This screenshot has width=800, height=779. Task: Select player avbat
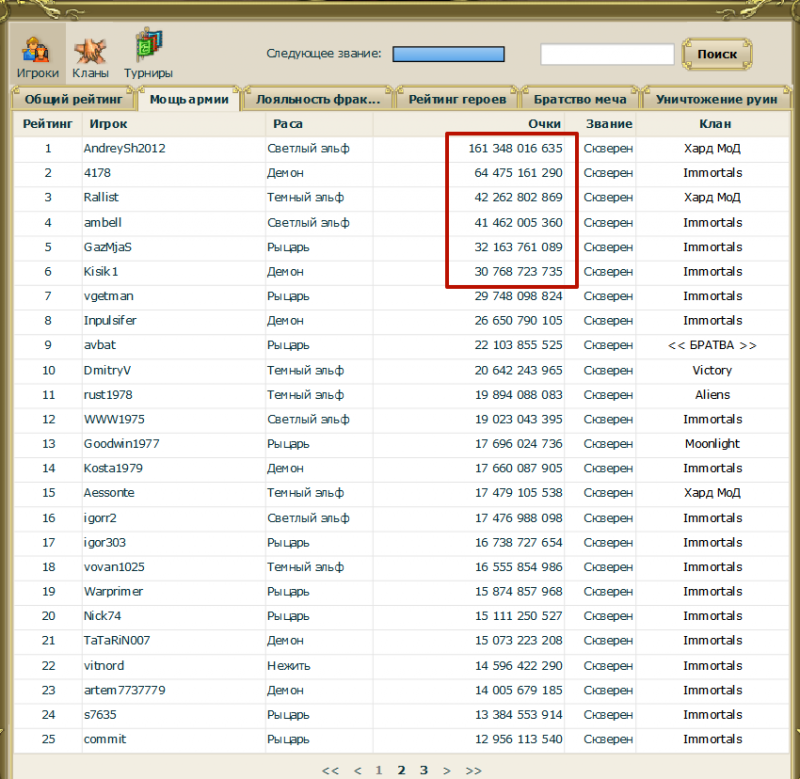click(x=99, y=345)
